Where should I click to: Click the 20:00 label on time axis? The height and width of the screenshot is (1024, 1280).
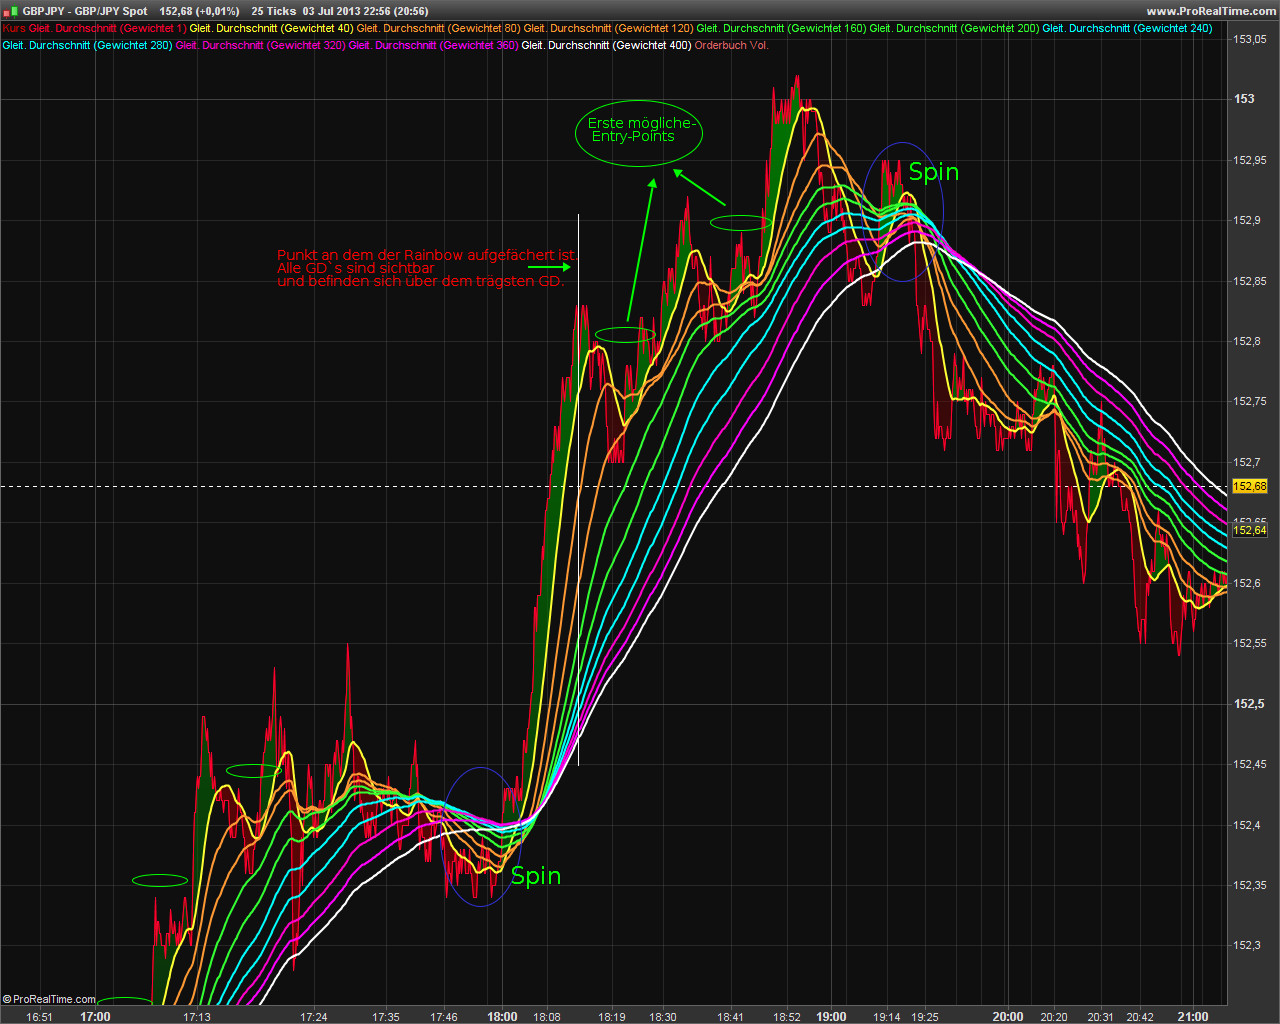[1008, 1017]
